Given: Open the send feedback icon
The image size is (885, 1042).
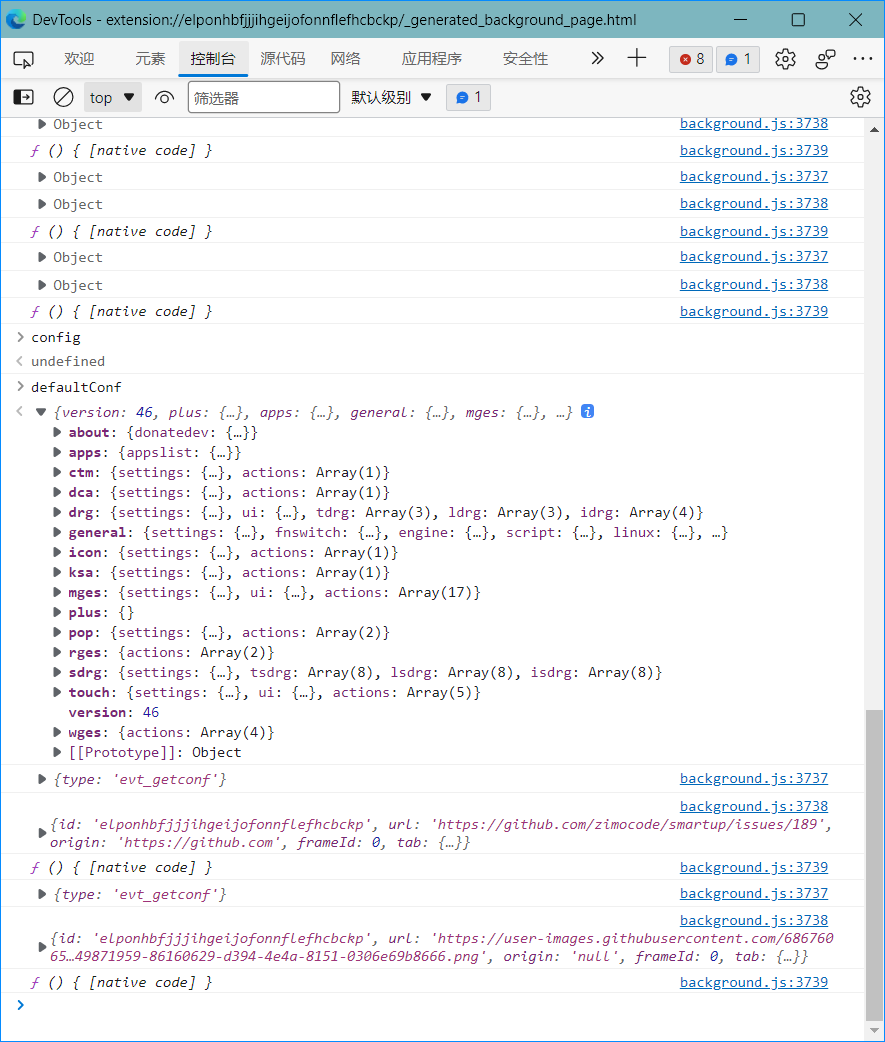Looking at the screenshot, I should 824,60.
